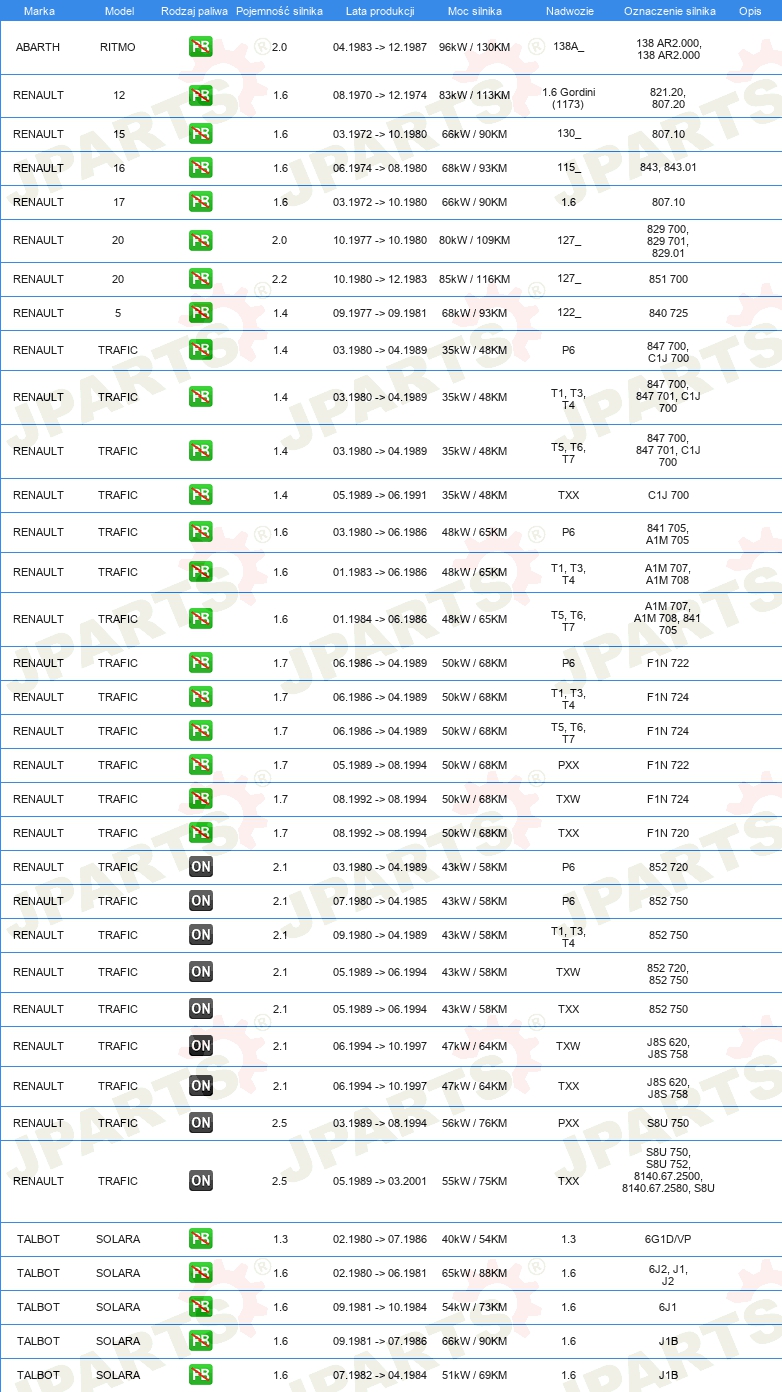Screen dimensions: 782x1392
Task: Click the ABARTH brand cell
Action: [38, 47]
